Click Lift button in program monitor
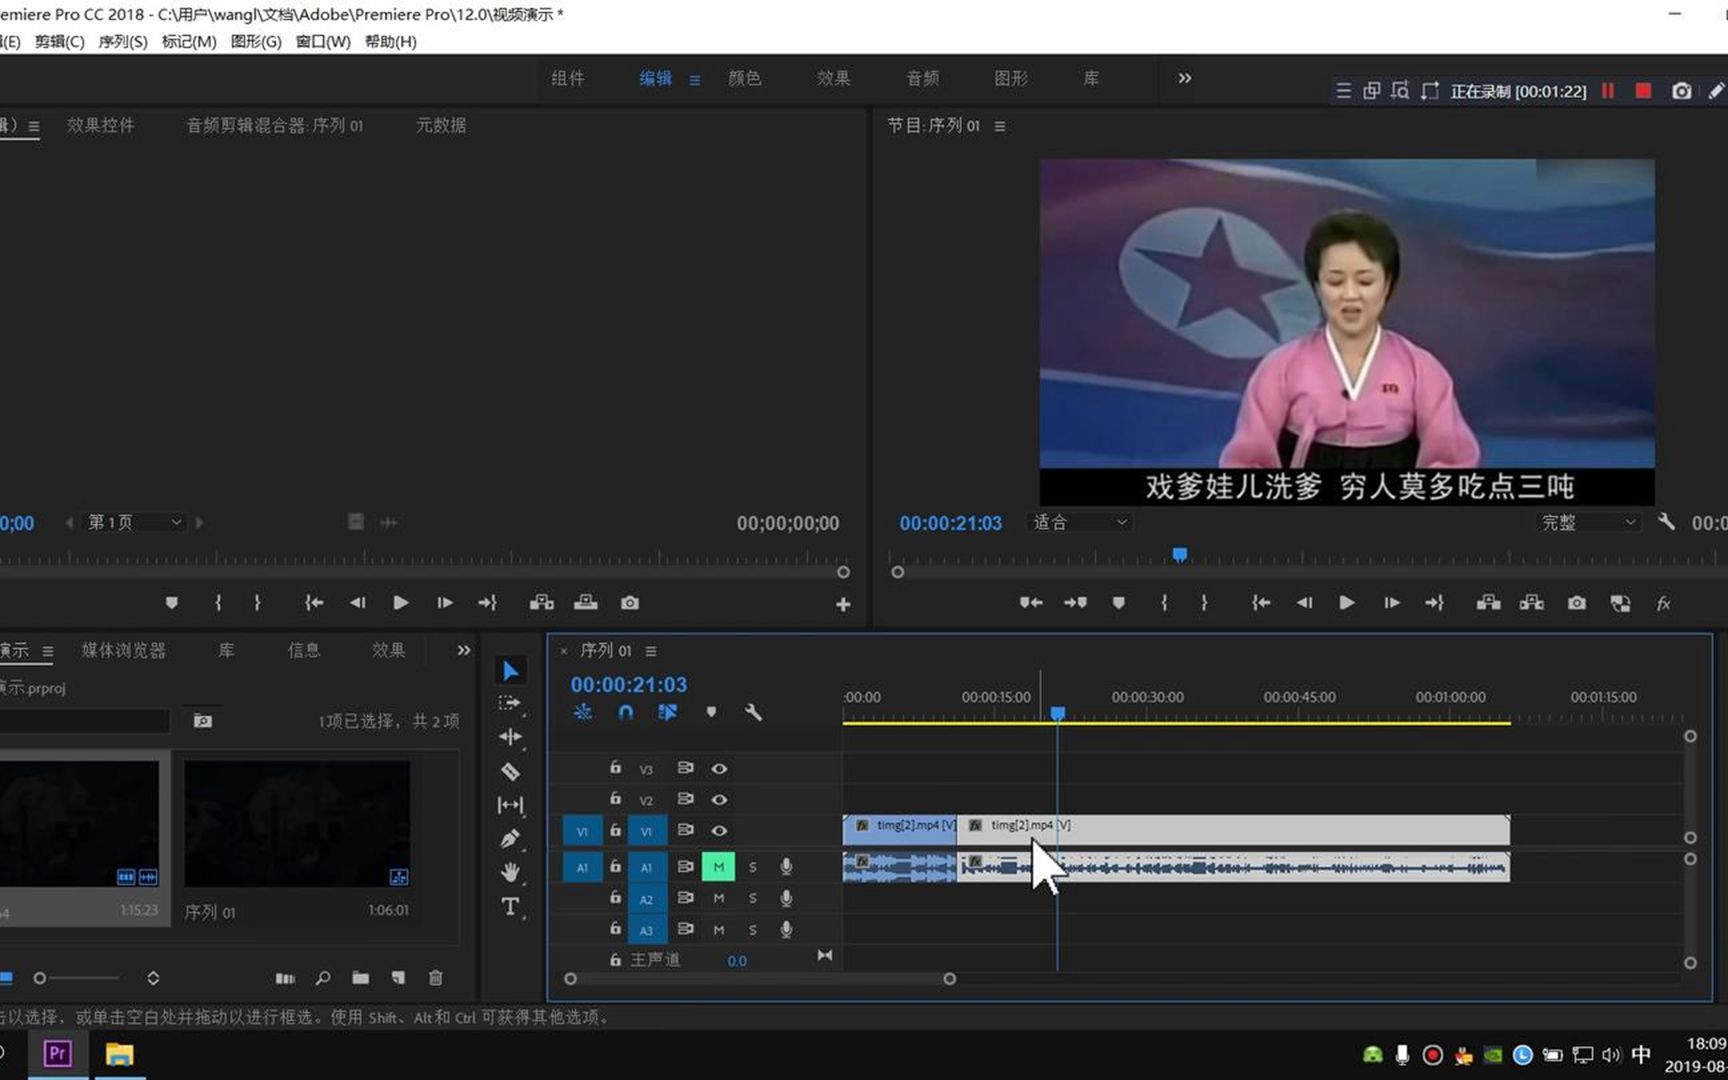The width and height of the screenshot is (1728, 1080). tap(1488, 603)
